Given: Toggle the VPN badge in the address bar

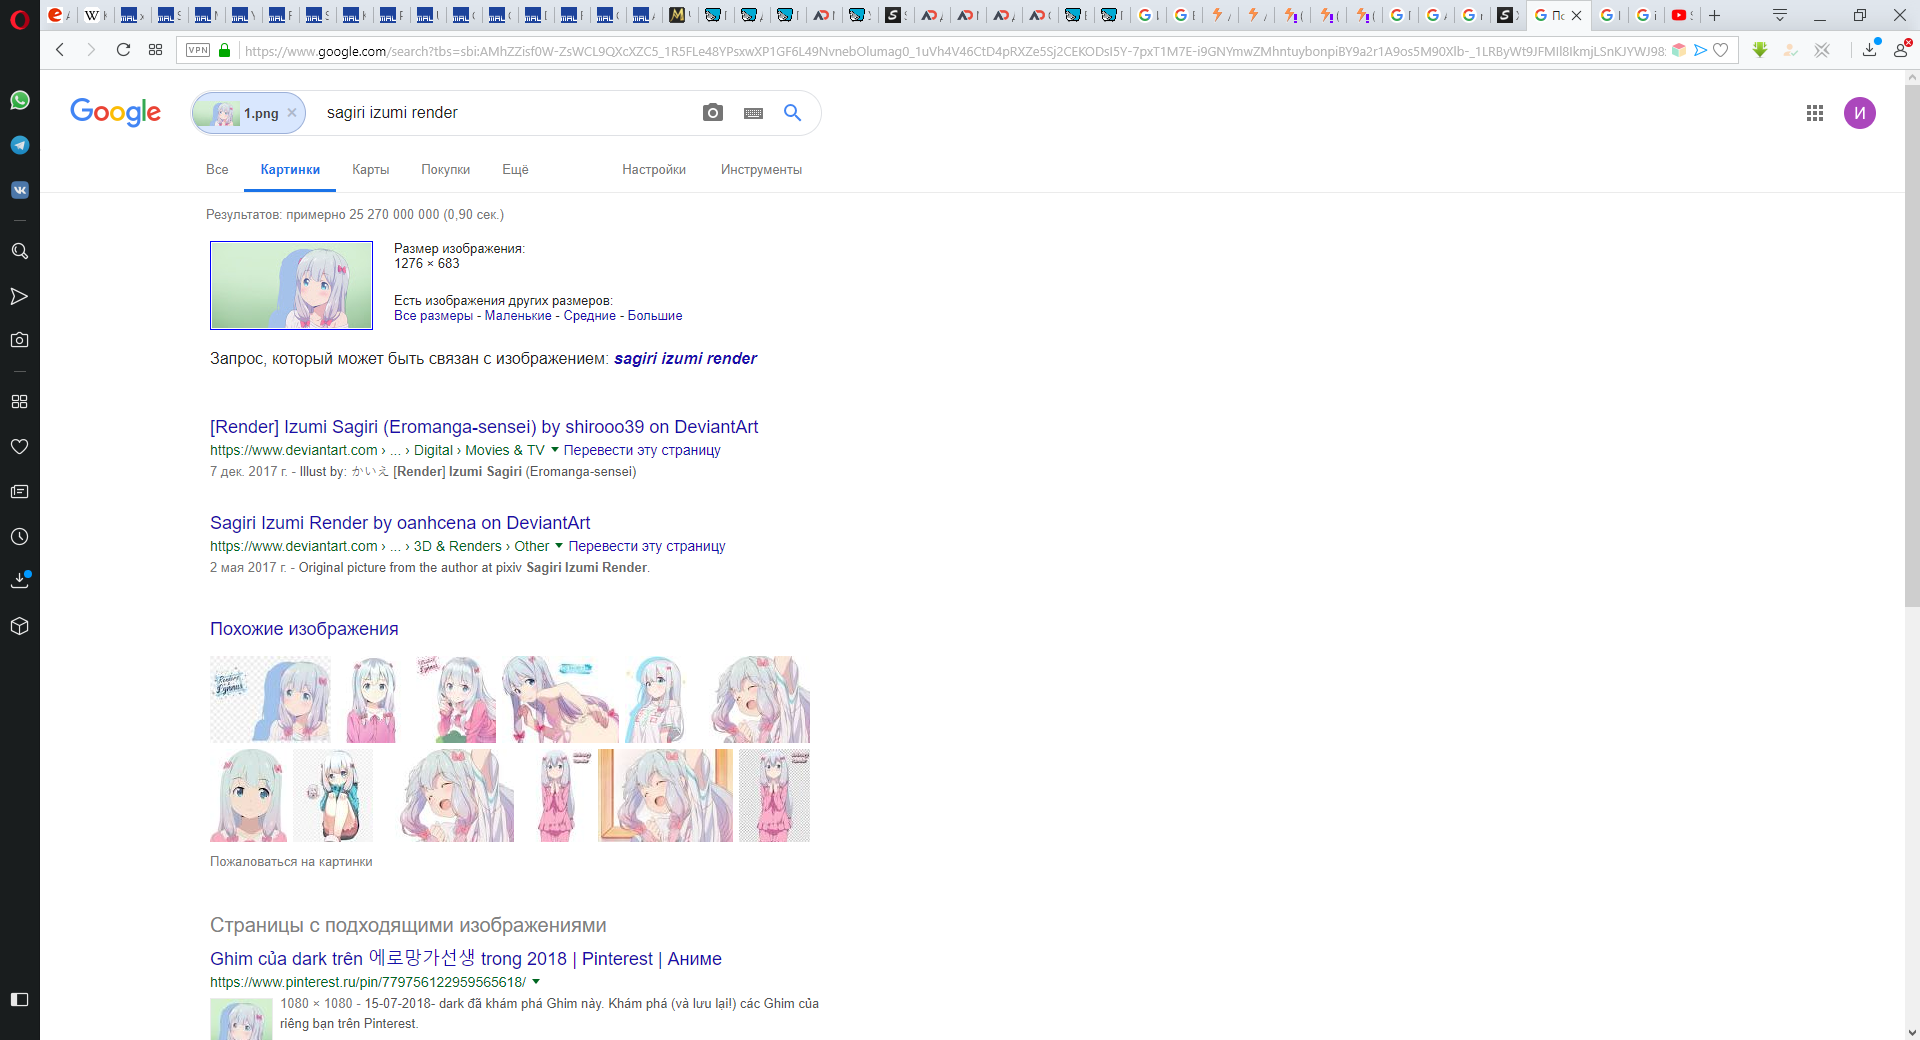Looking at the screenshot, I should (198, 50).
